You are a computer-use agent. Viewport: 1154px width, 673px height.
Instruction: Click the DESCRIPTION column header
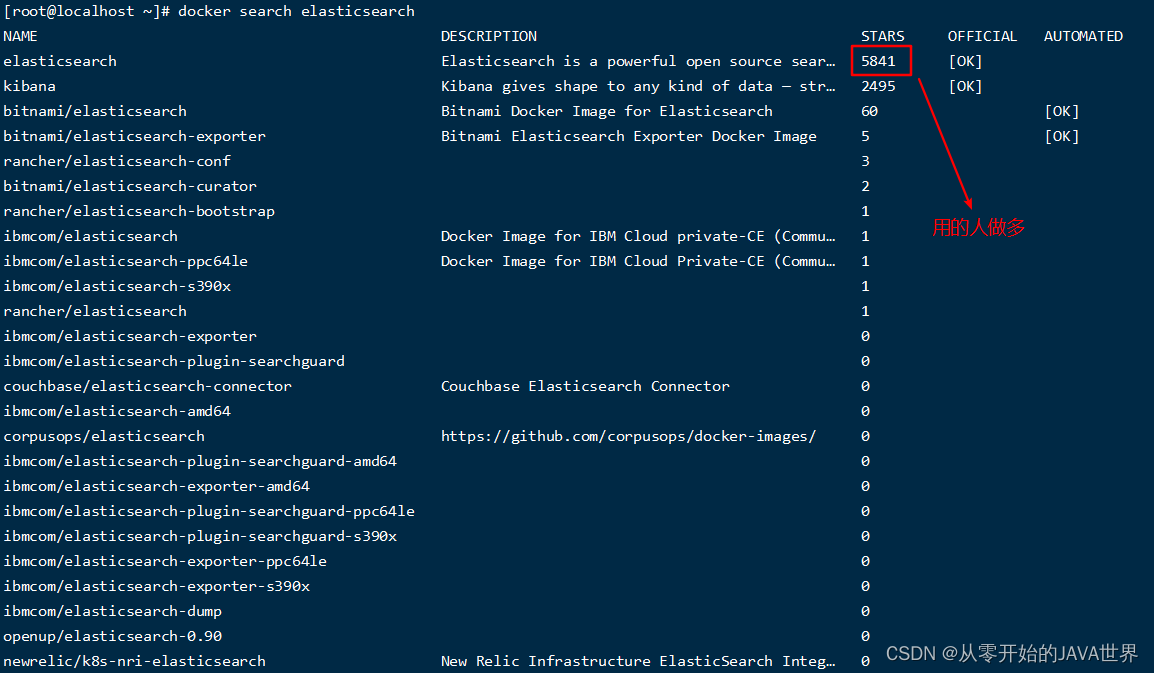pos(488,36)
